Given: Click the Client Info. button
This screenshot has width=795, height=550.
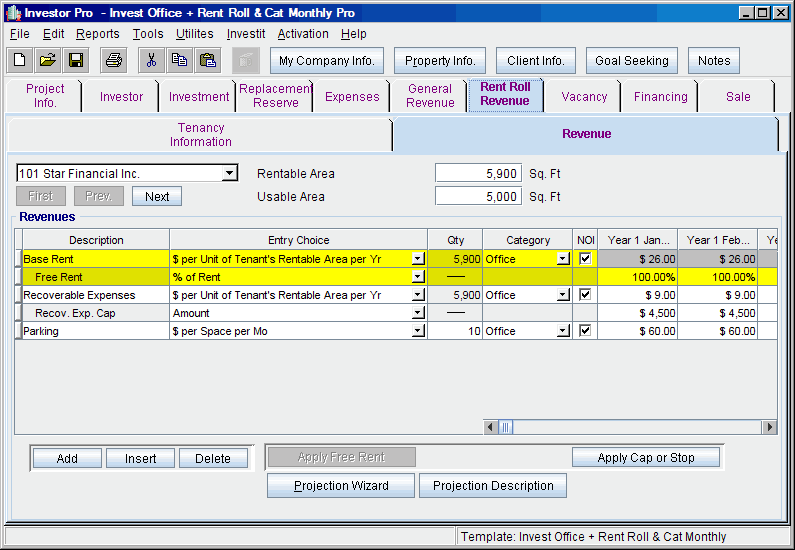Looking at the screenshot, I should [536, 61].
